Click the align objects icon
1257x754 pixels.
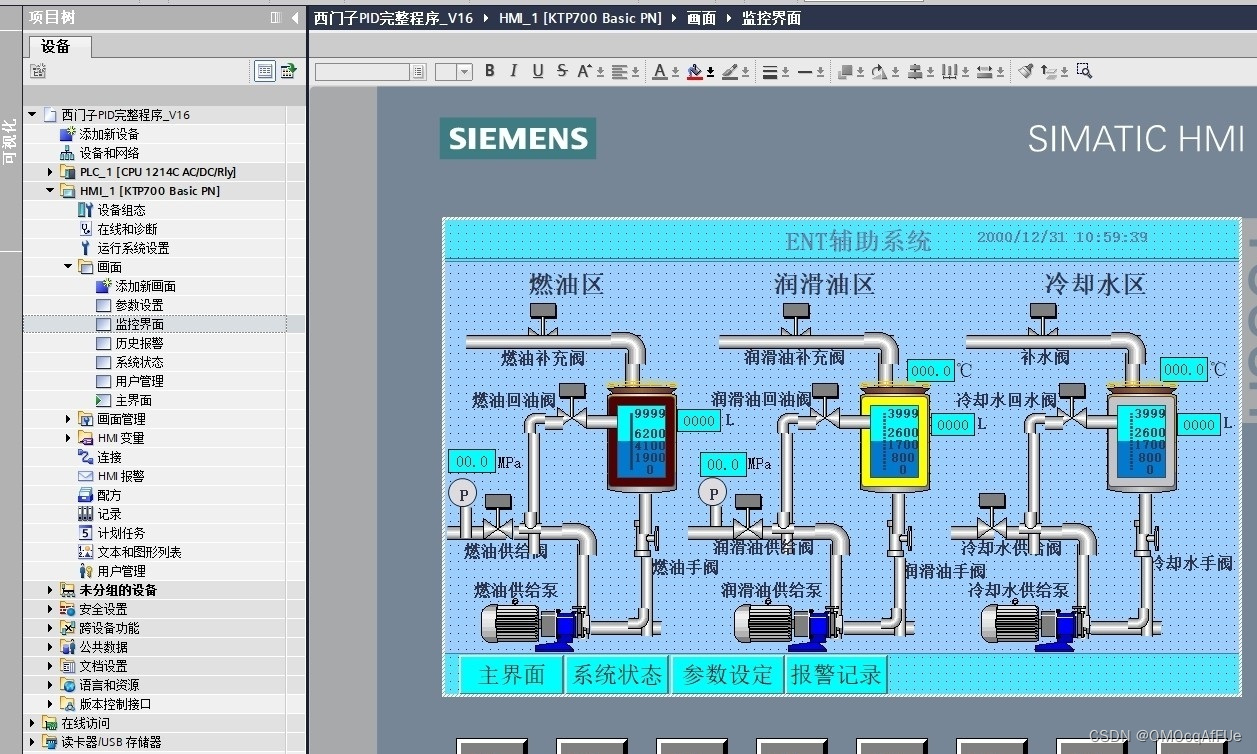click(x=916, y=71)
